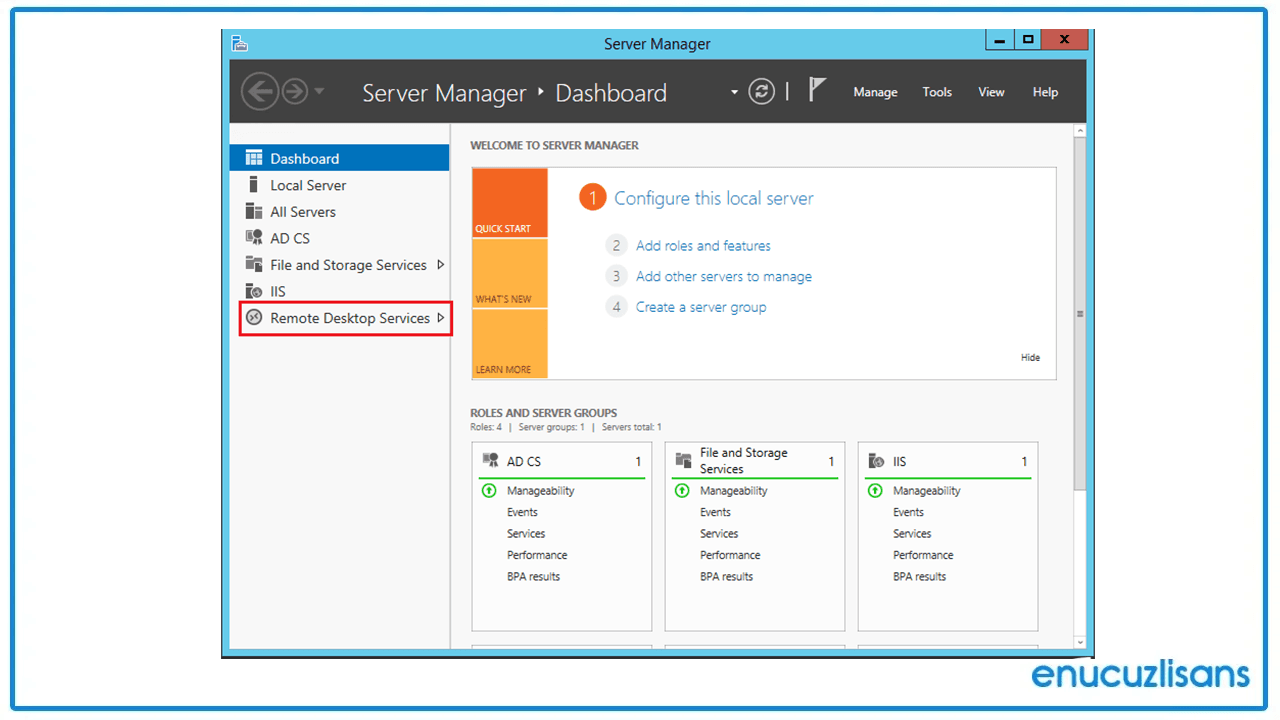Viewport: 1280px width, 720px height.
Task: Click the scrollbar up arrow
Action: tap(1079, 131)
